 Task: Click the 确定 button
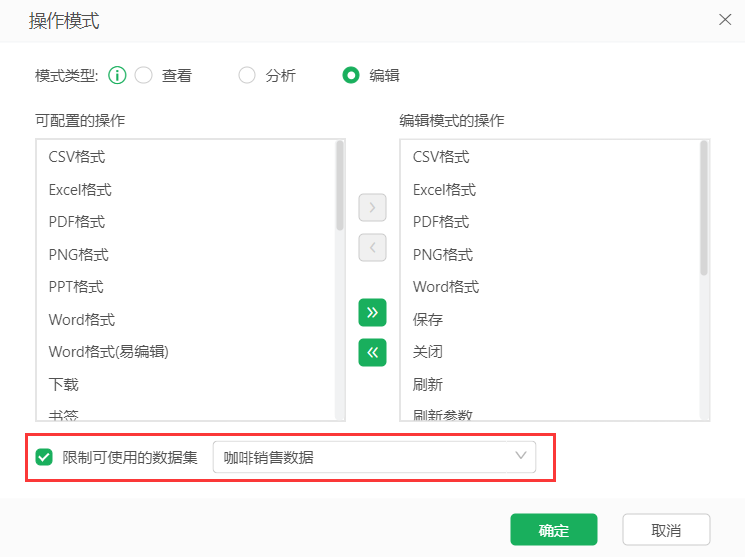click(553, 530)
